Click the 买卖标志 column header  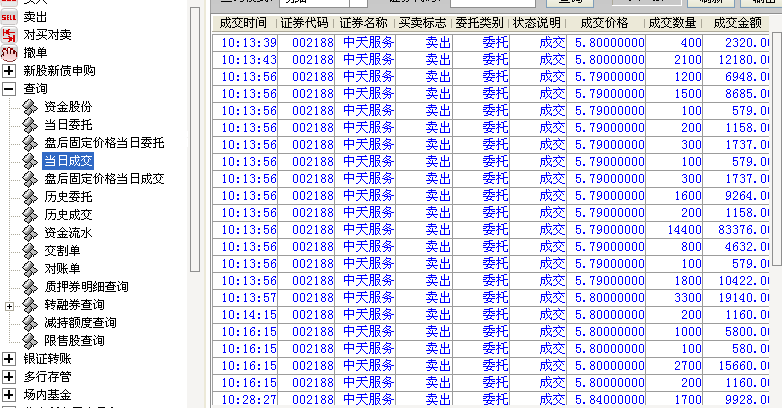[x=422, y=23]
